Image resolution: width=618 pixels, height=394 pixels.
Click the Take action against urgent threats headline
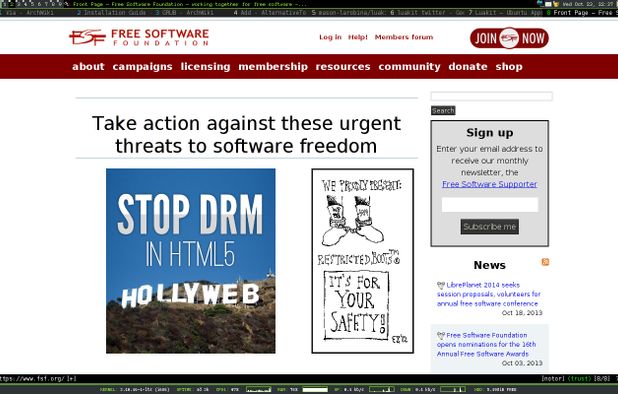coord(246,135)
